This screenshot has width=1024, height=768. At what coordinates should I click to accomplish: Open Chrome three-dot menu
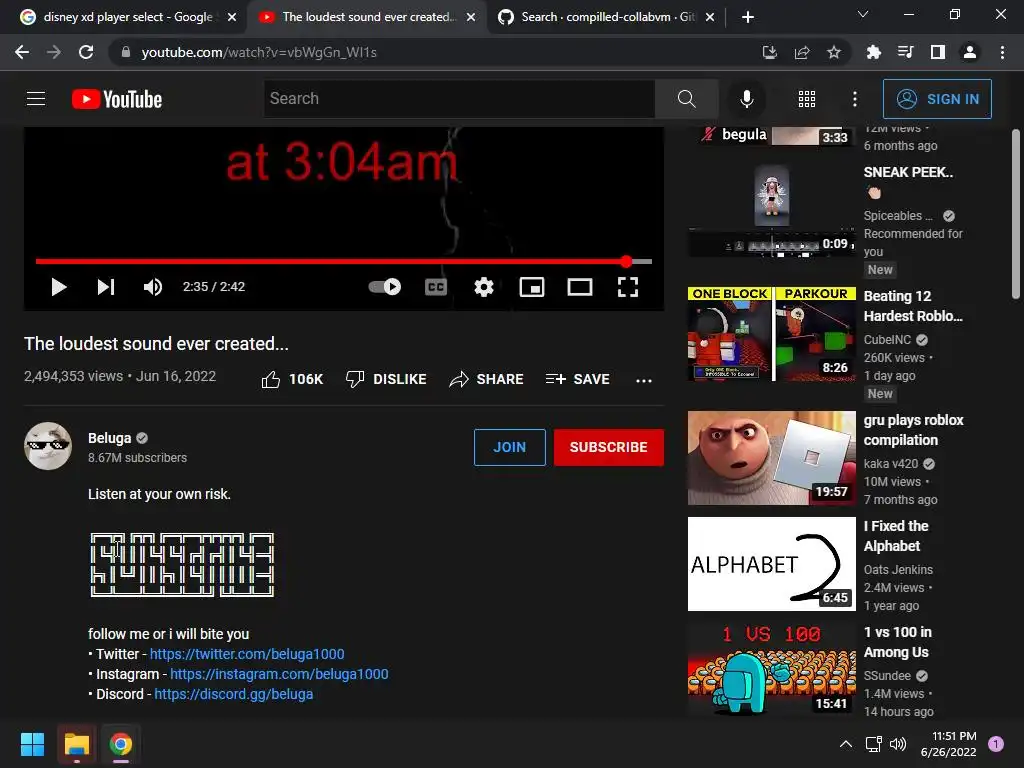click(x=1002, y=52)
